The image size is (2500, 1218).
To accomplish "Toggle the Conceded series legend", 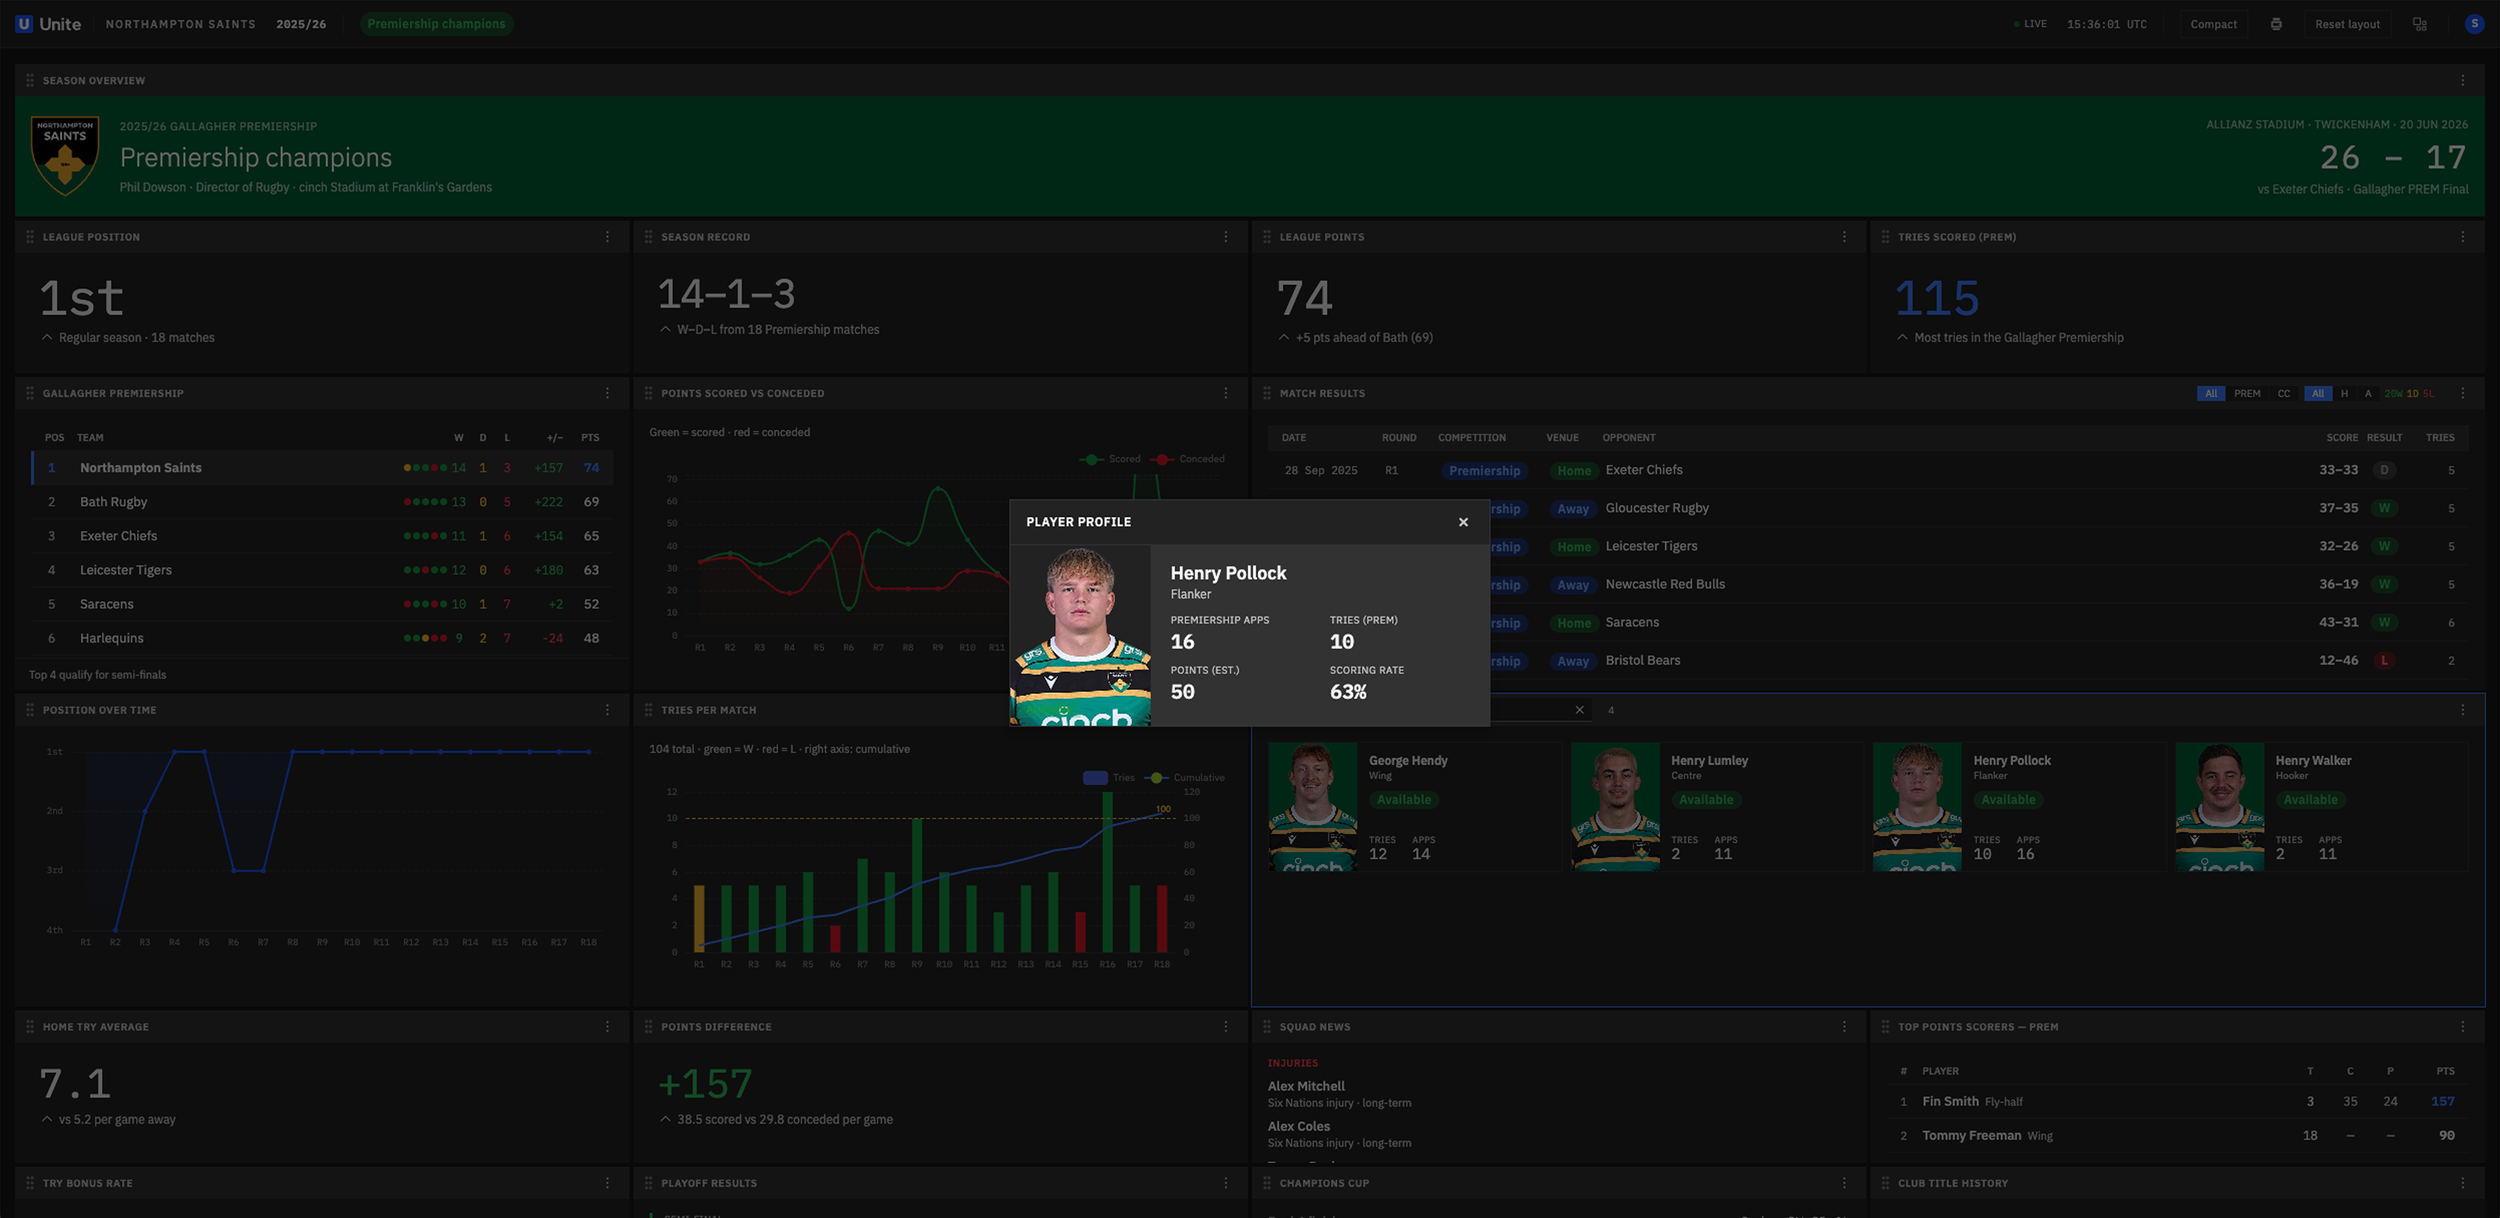I will 1188,459.
